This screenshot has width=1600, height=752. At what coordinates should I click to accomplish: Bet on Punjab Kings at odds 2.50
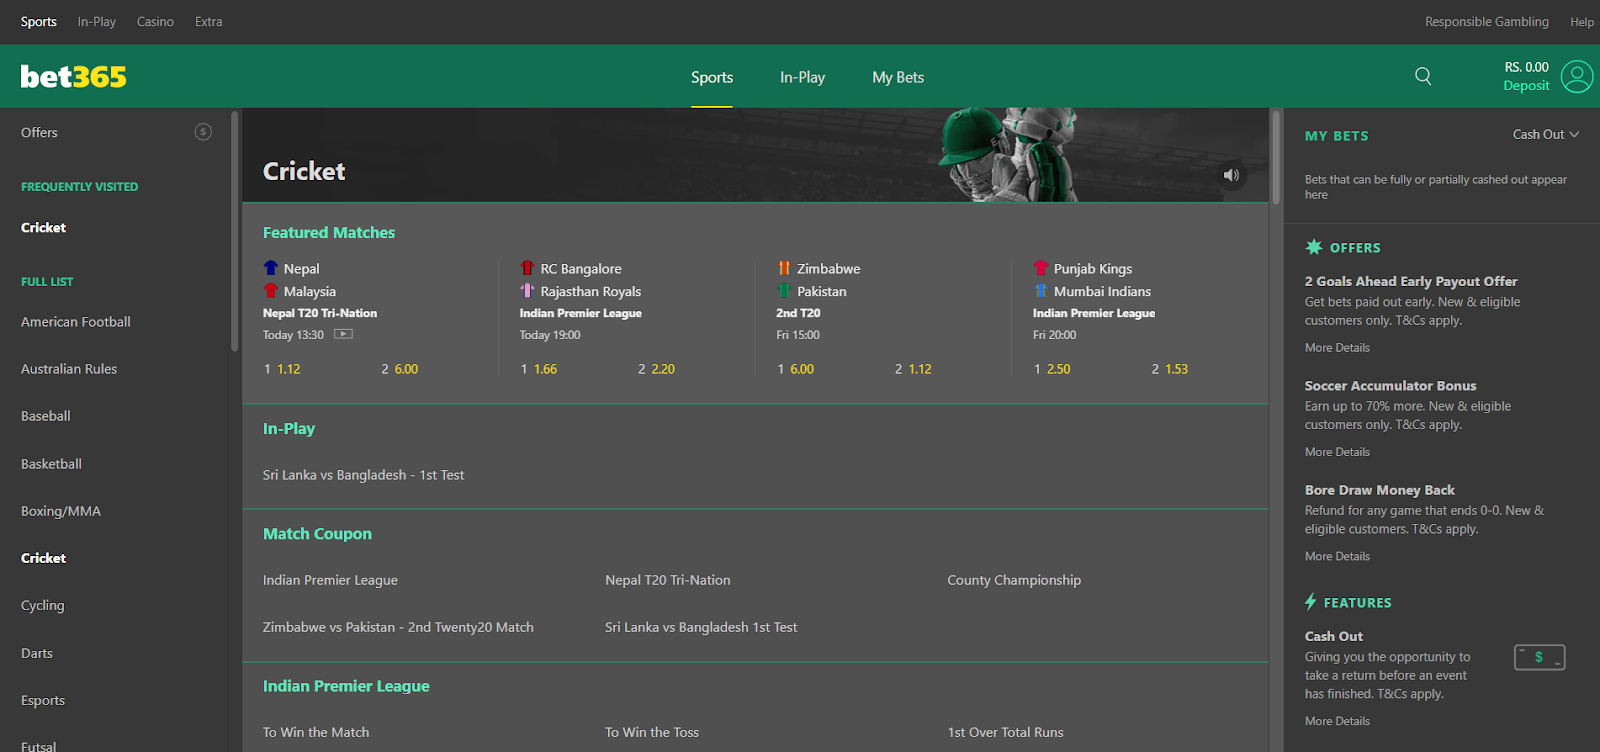[1052, 369]
